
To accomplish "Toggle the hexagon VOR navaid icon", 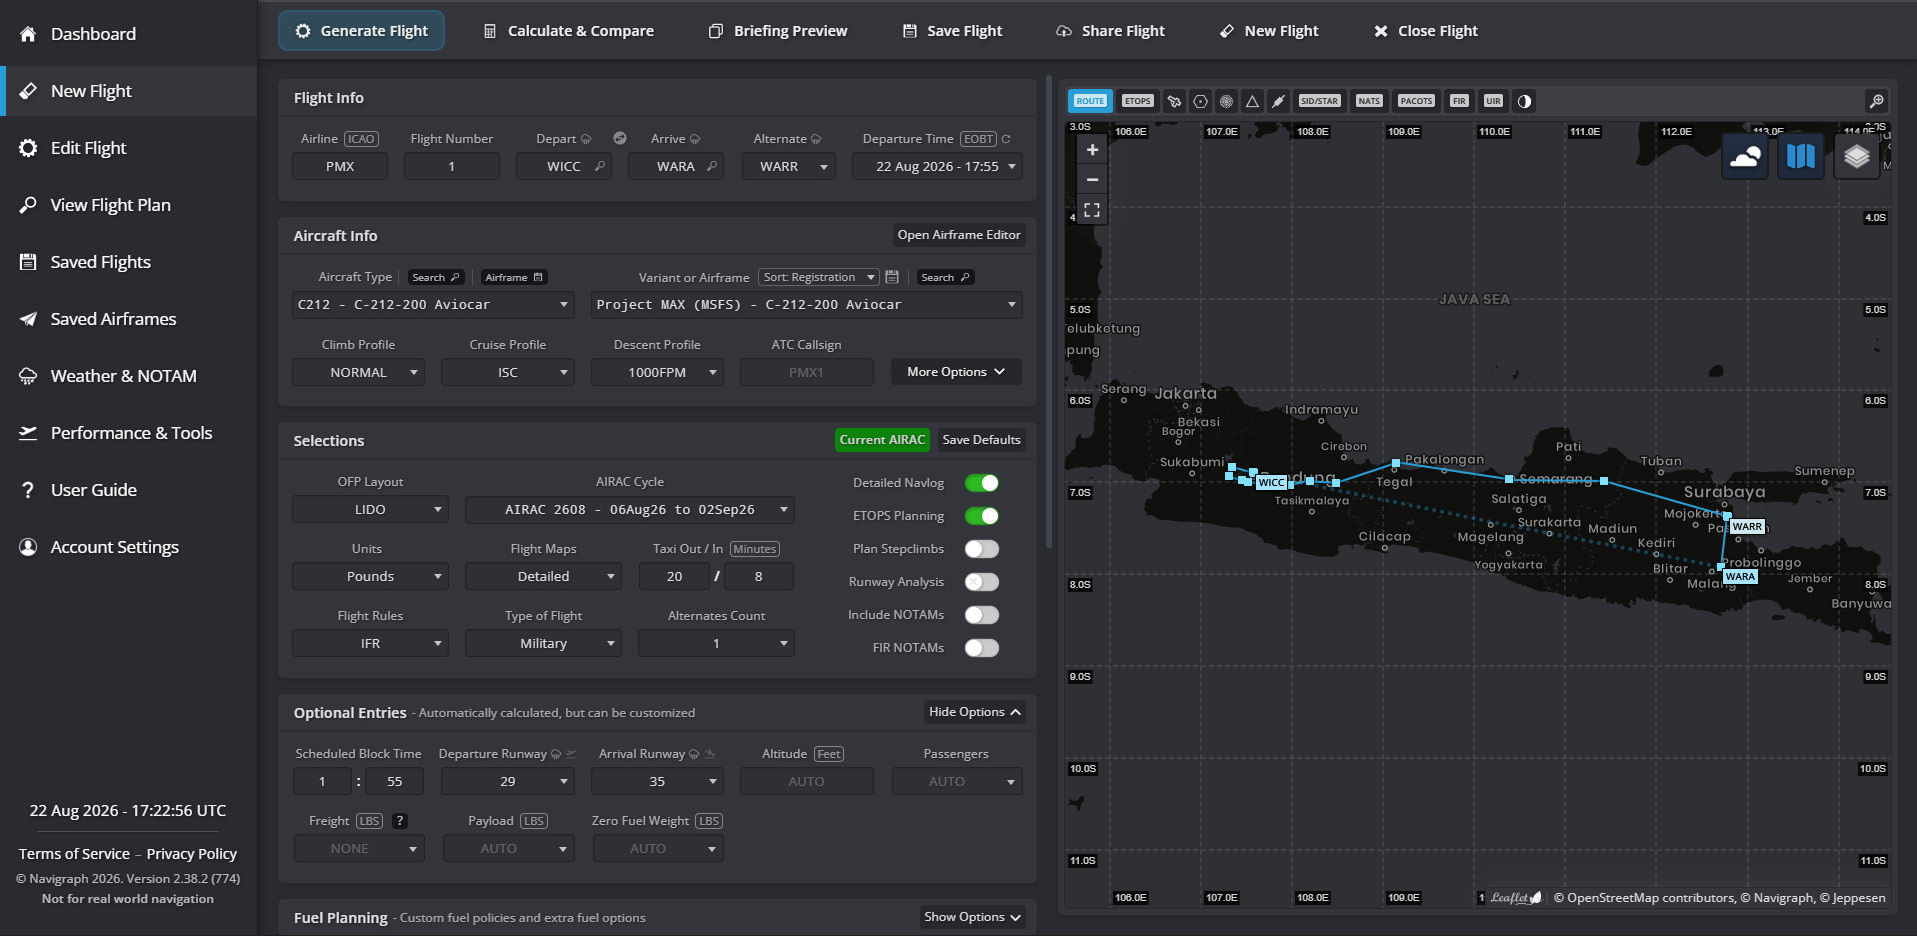I will 1201,101.
